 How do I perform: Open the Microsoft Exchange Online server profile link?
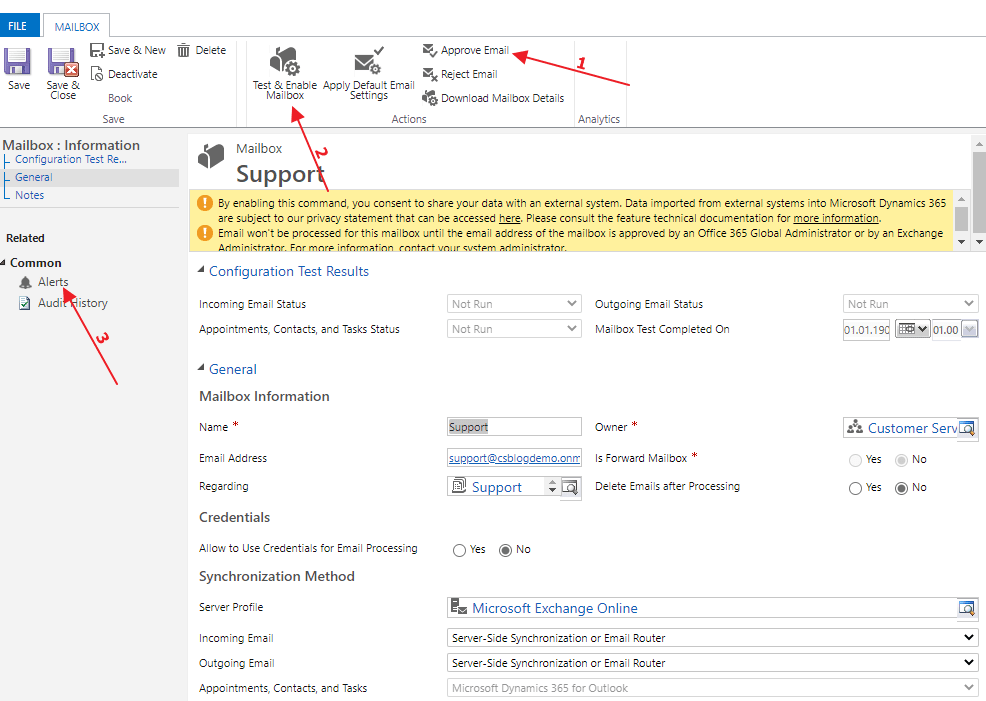(x=554, y=608)
